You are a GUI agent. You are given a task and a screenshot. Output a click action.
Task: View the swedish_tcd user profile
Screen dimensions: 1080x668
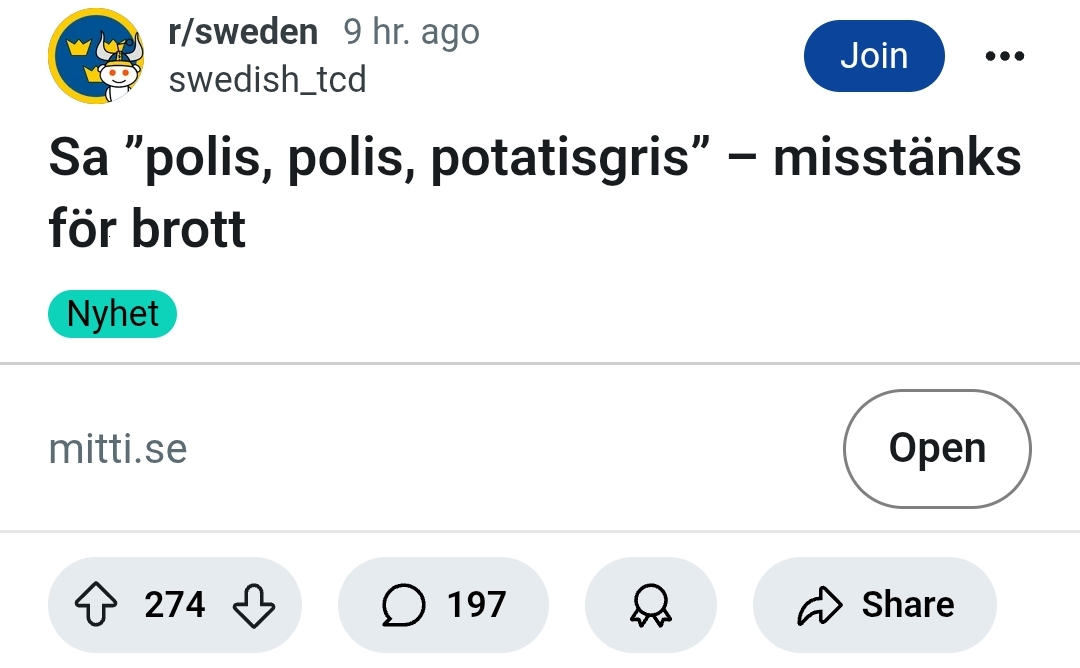click(x=267, y=79)
